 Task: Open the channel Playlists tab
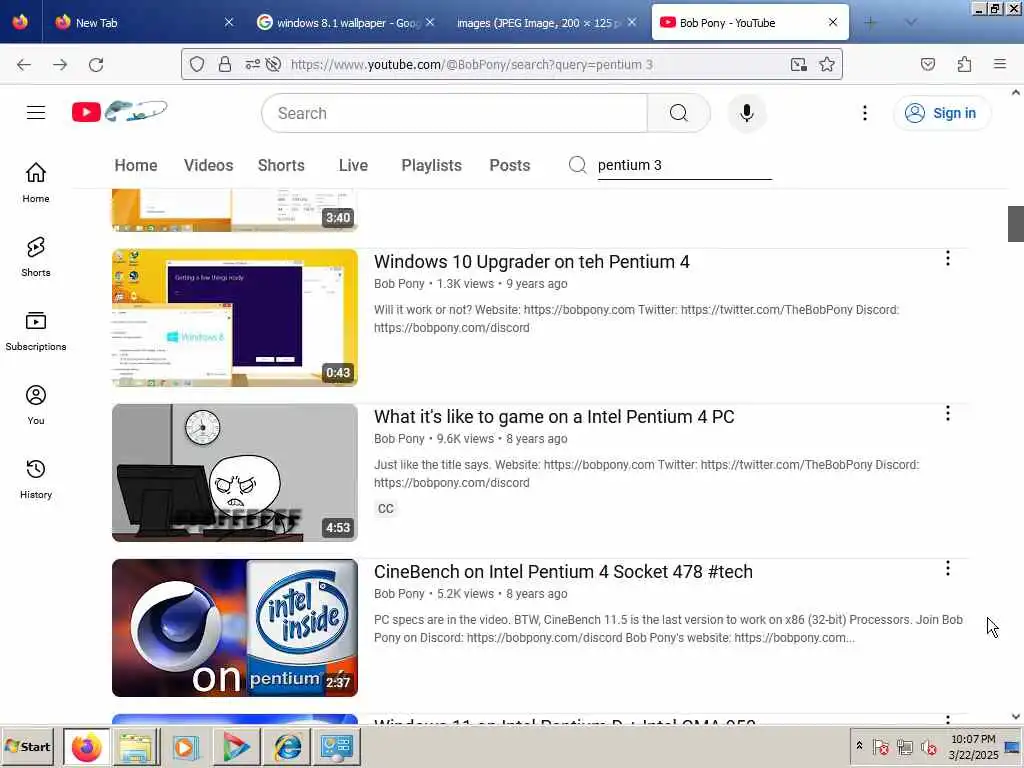pos(431,165)
